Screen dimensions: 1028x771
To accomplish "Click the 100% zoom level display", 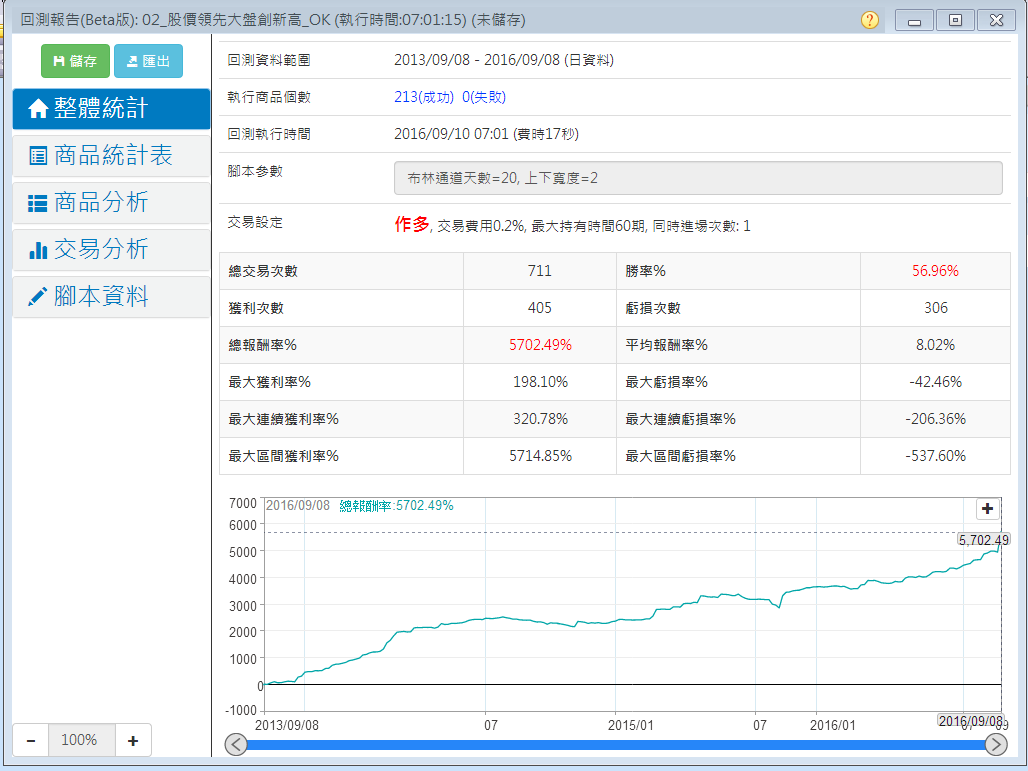I will click(x=79, y=740).
